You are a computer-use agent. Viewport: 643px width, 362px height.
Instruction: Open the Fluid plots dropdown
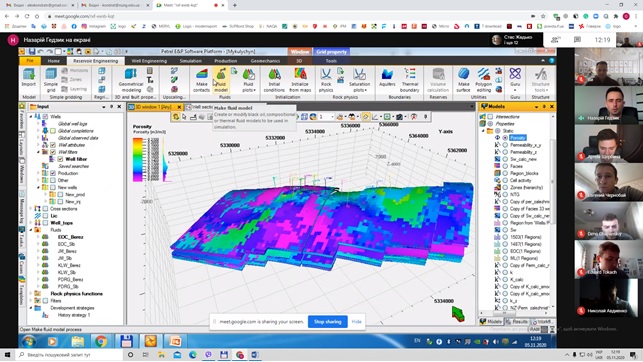pyautogui.click(x=249, y=80)
